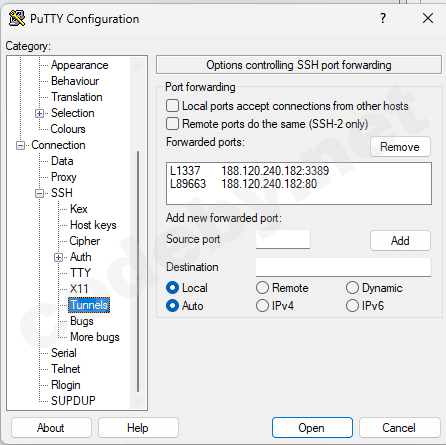Open the Host keys category
This screenshot has width=446, height=445.
coord(93,225)
